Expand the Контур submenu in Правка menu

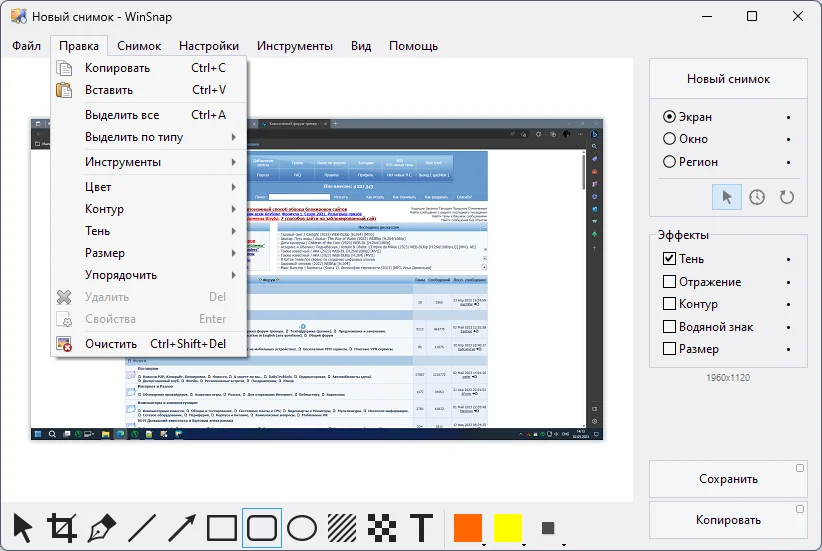(x=149, y=209)
